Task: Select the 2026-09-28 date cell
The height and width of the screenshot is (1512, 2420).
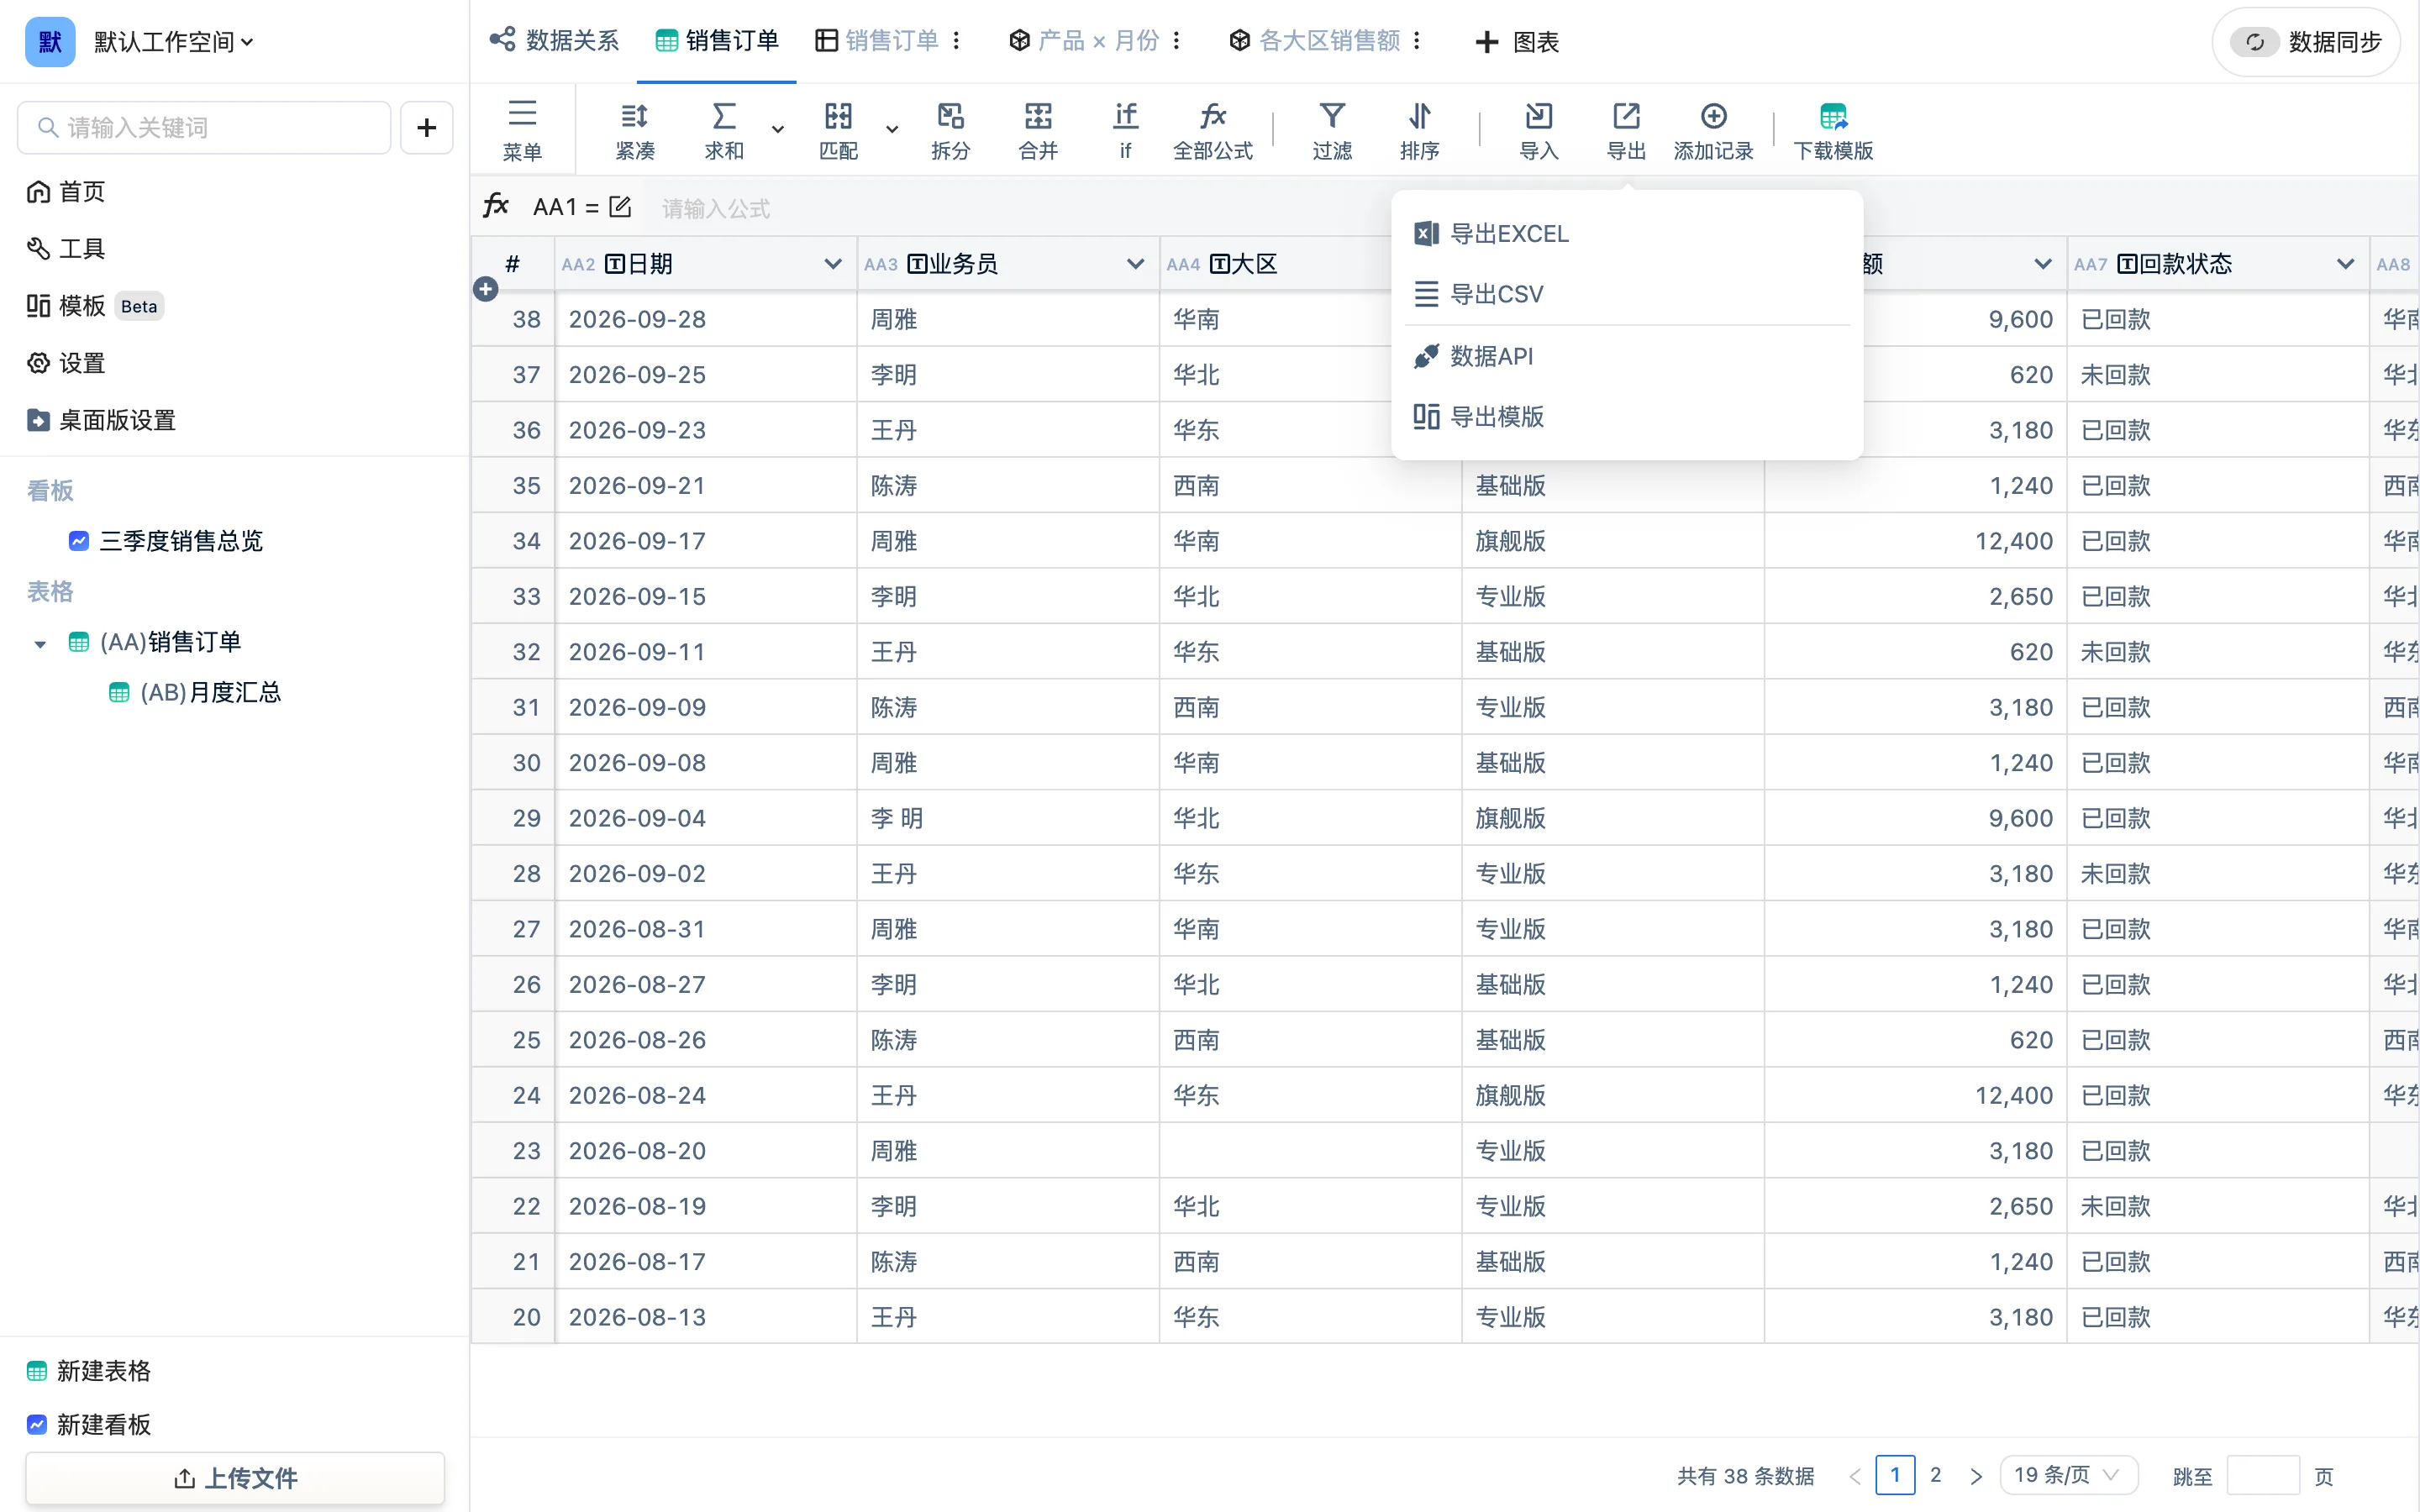Action: pos(706,319)
